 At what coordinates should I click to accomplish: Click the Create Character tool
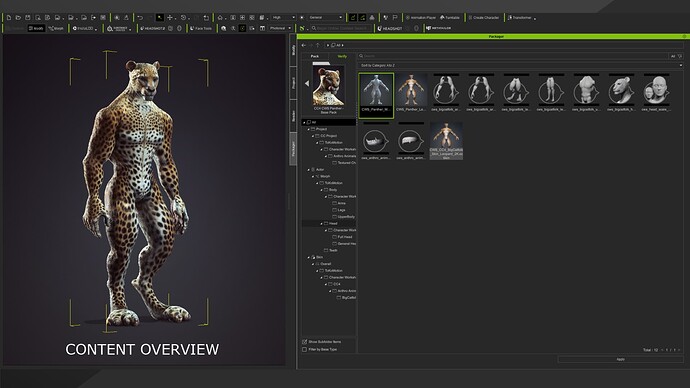pyautogui.click(x=484, y=18)
